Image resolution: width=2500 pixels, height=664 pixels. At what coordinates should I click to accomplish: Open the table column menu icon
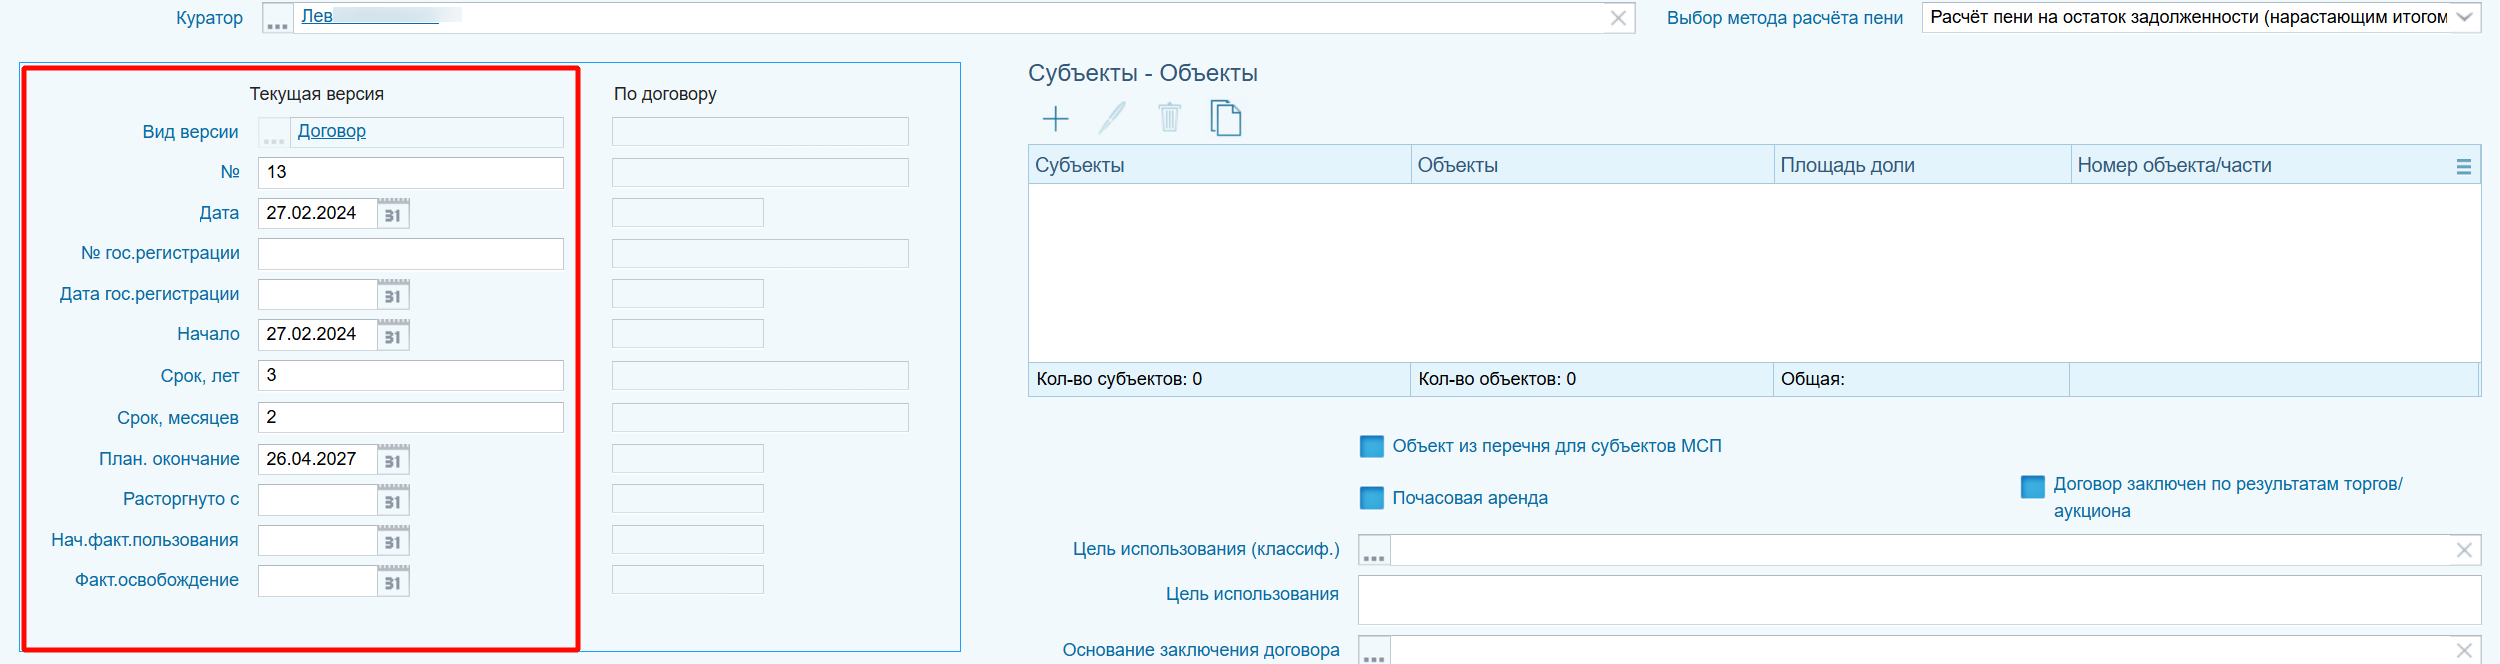[x=2463, y=167]
